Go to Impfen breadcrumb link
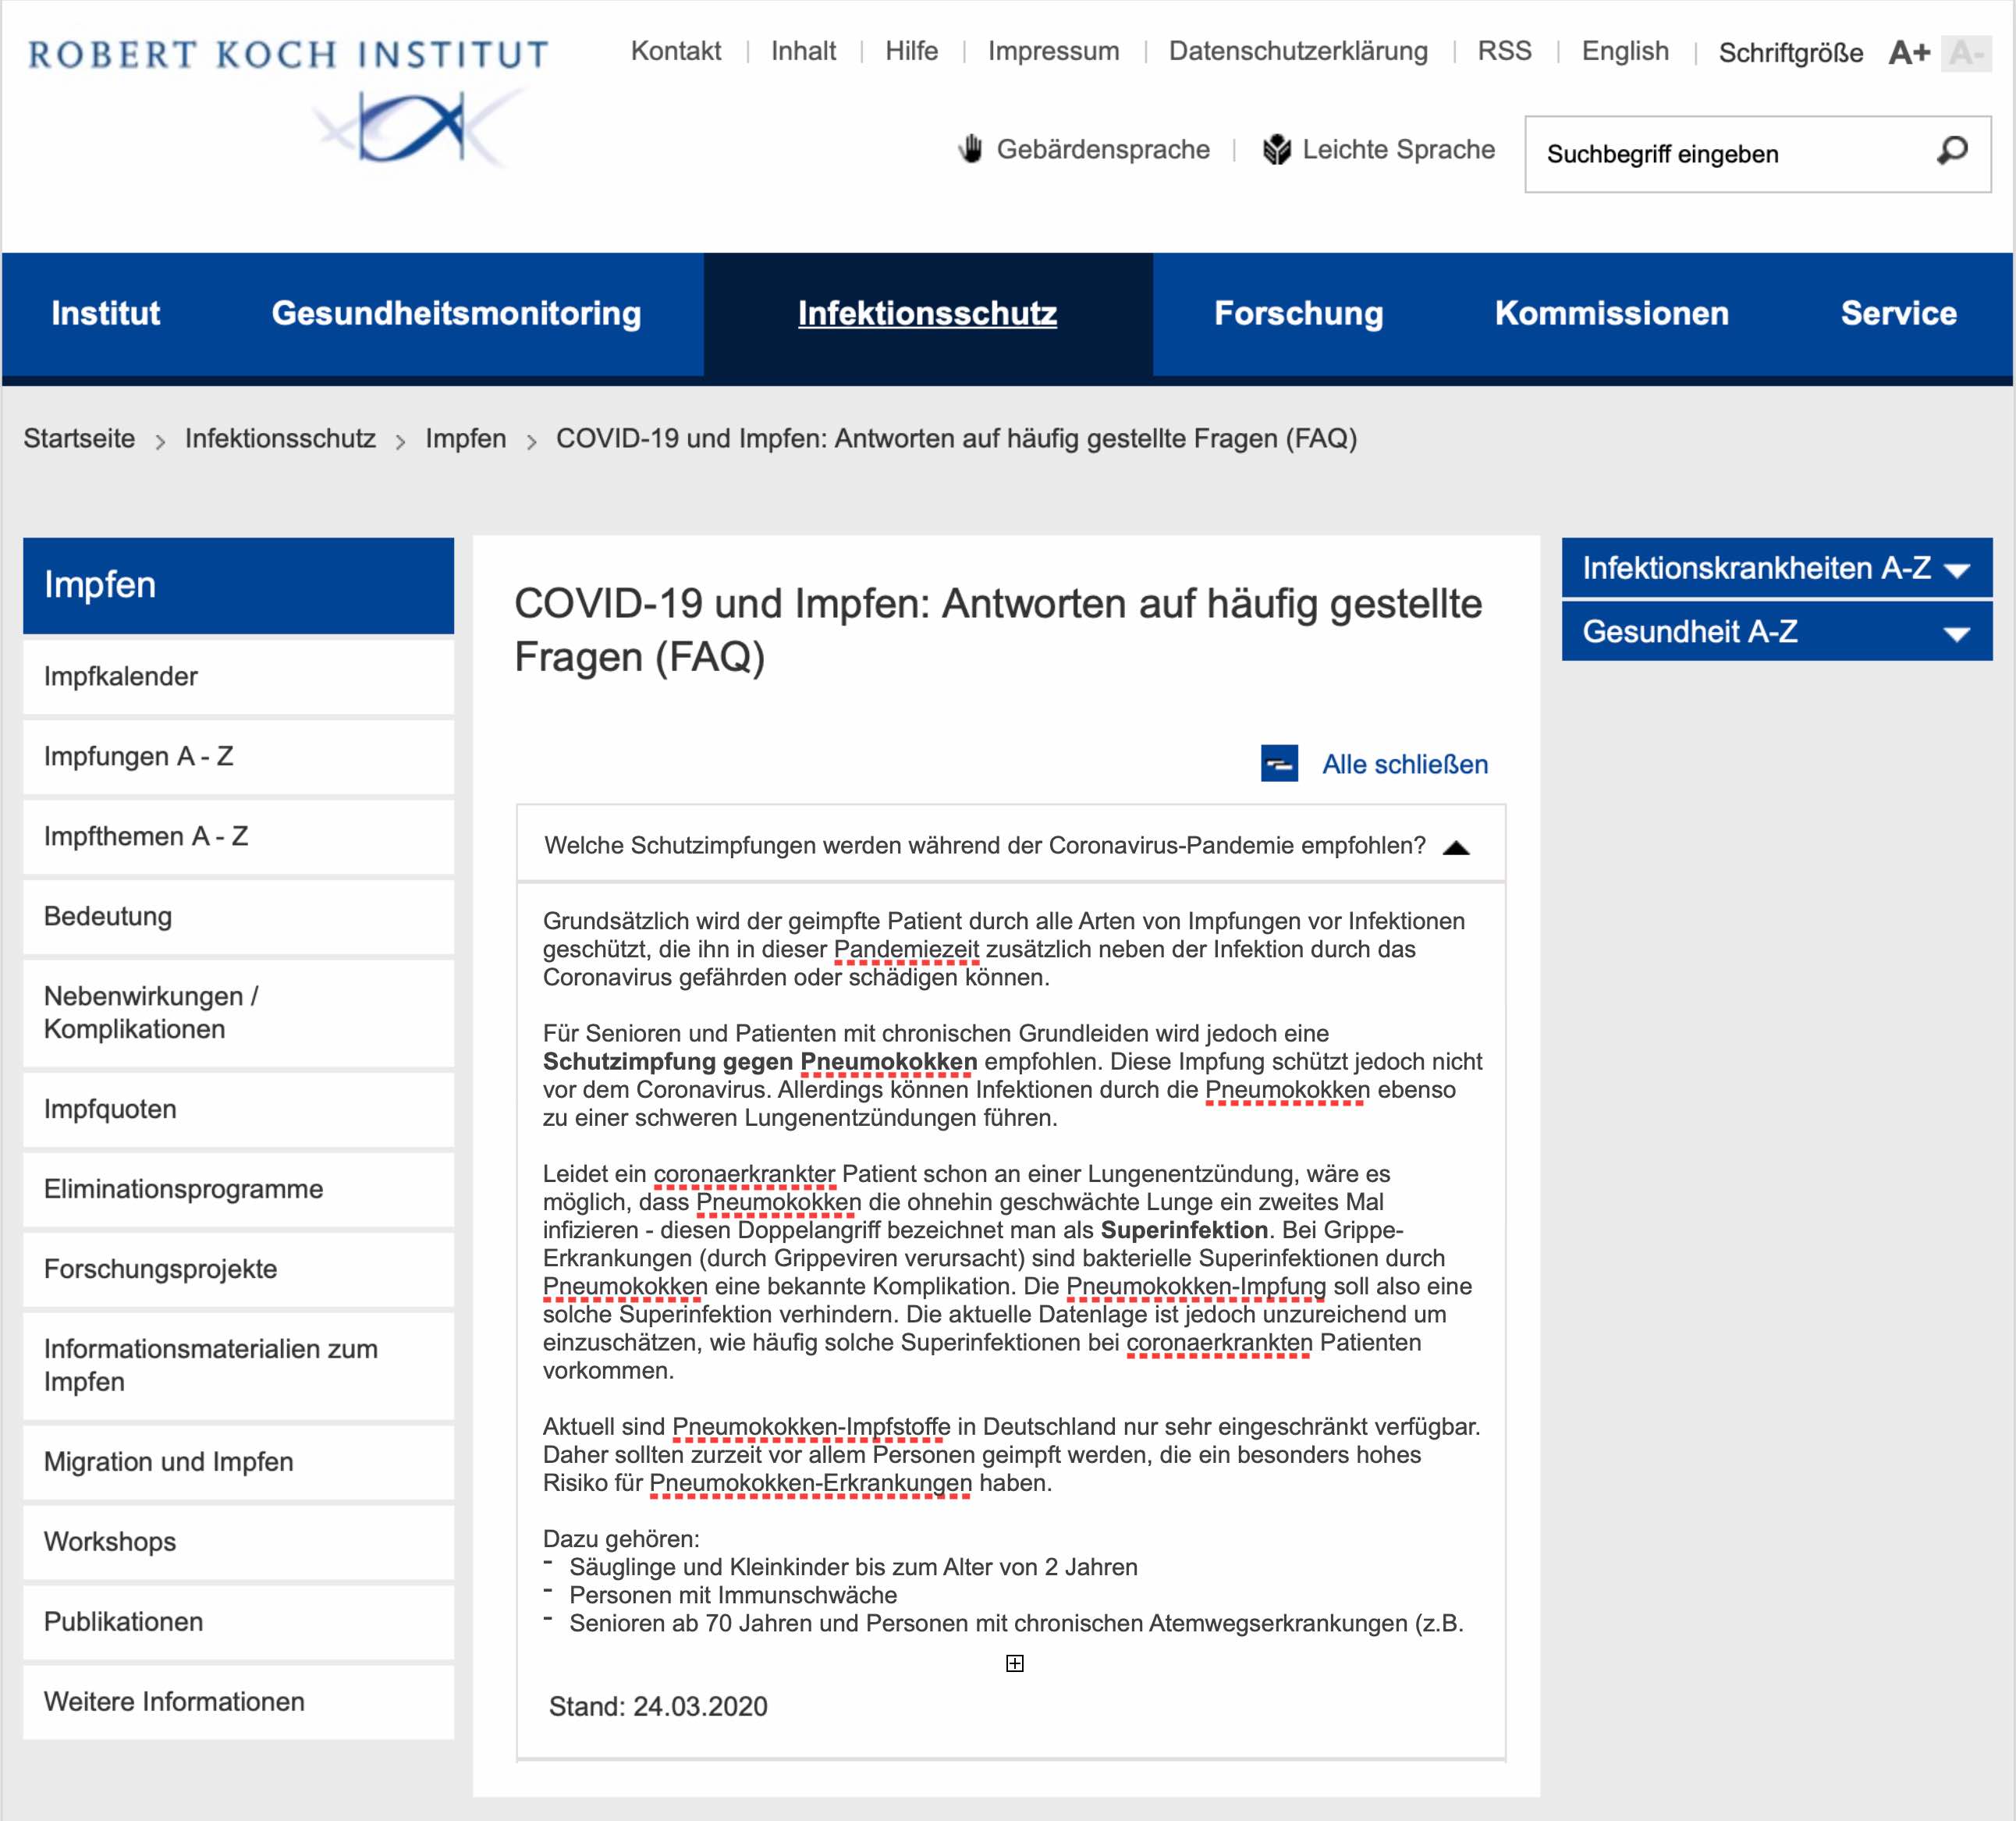Viewport: 2016px width, 1821px height. point(465,438)
